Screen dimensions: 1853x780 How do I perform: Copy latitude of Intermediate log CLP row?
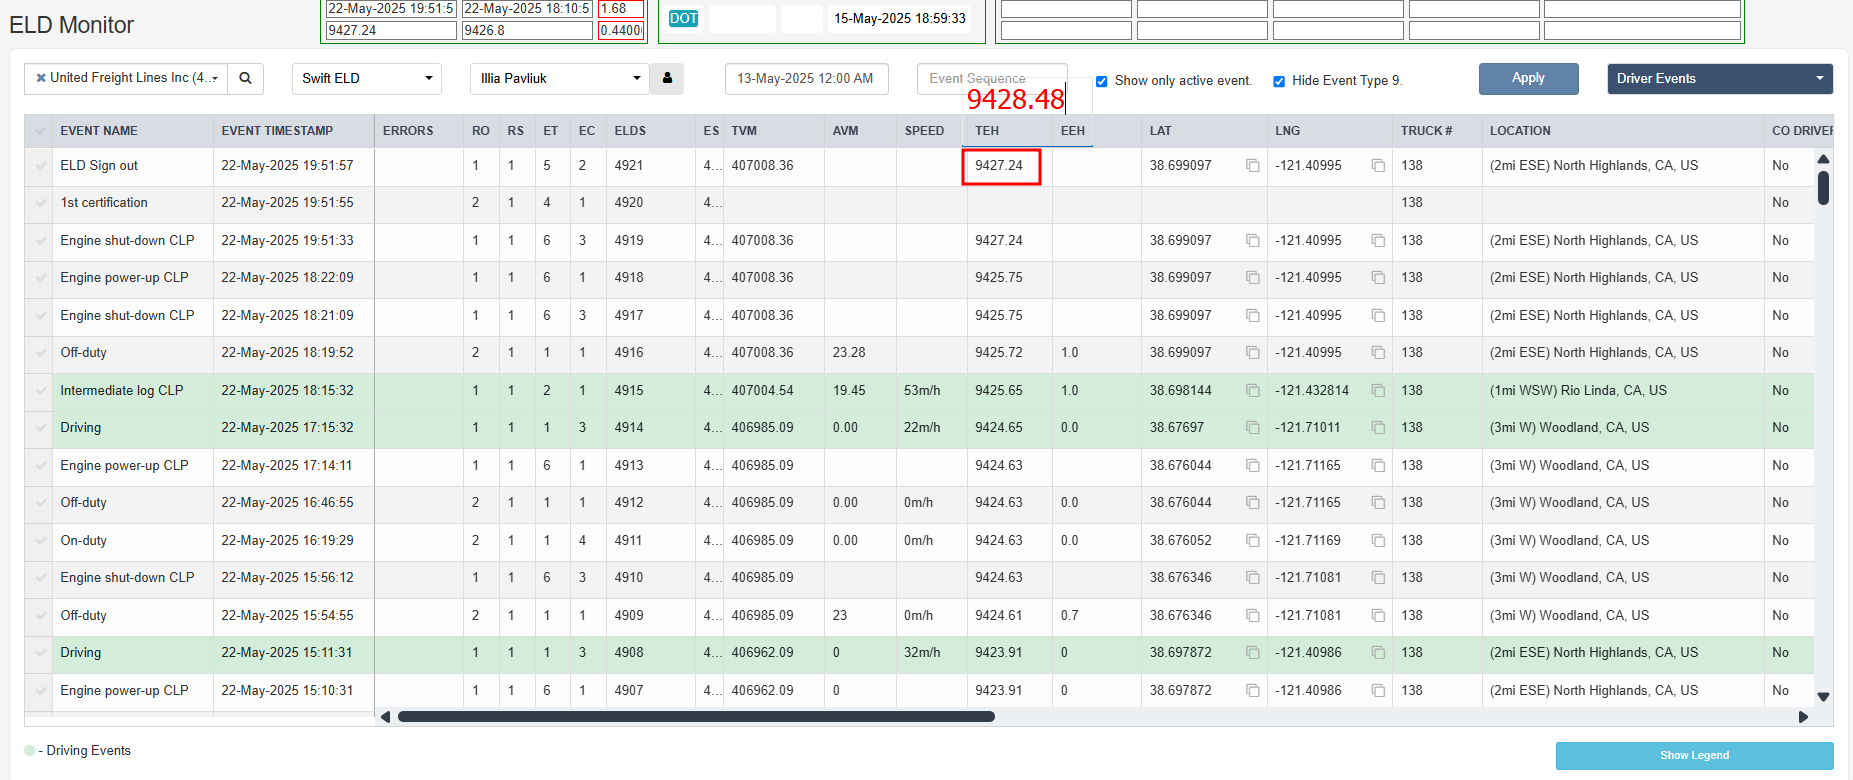tap(1252, 391)
